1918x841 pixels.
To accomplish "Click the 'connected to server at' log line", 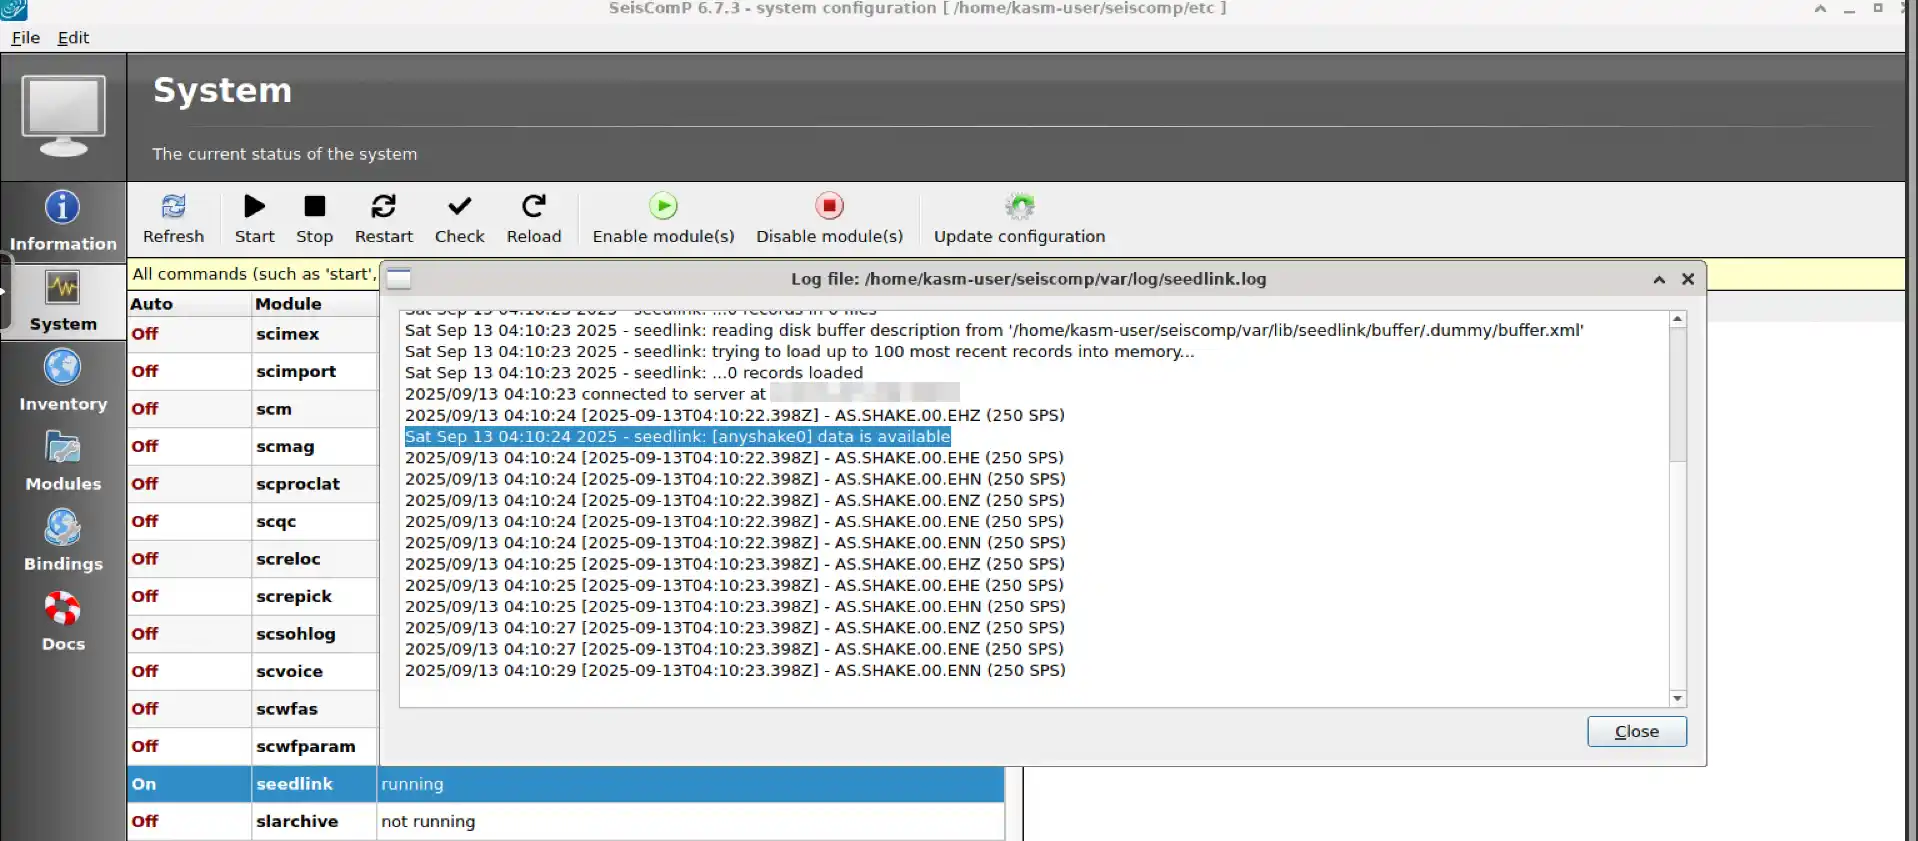I will pos(682,394).
